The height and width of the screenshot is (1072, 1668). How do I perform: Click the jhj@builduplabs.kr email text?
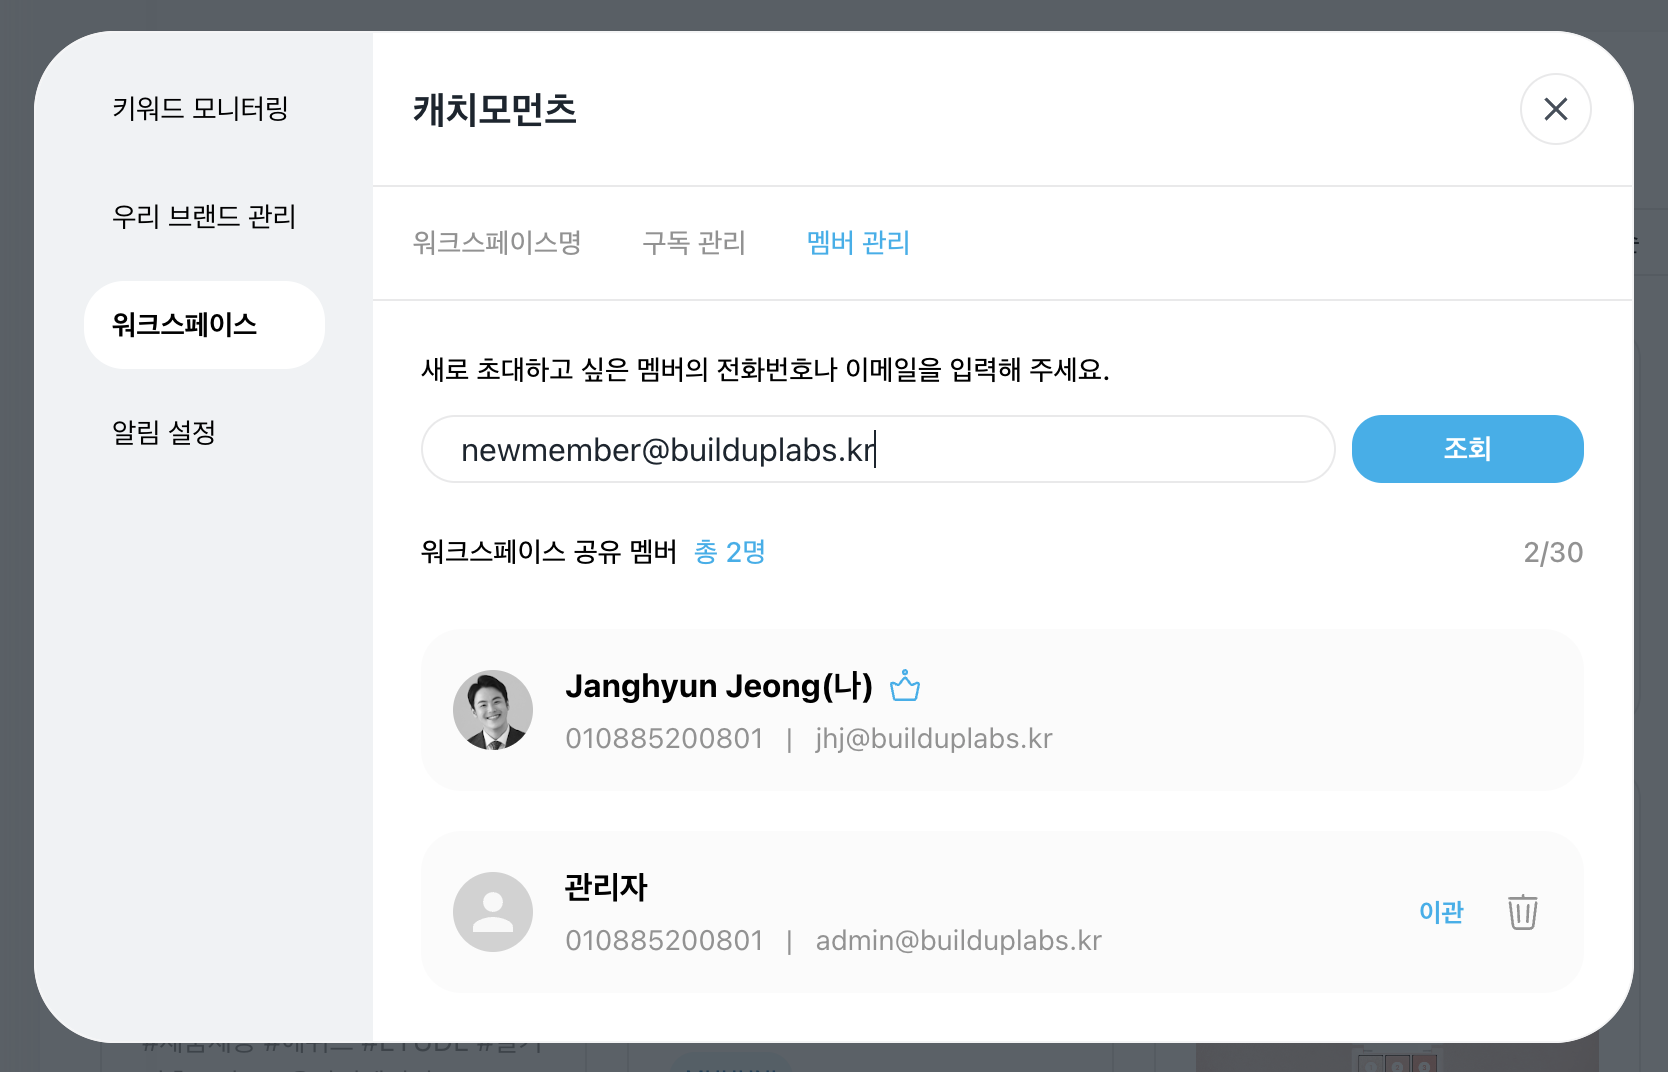click(934, 739)
